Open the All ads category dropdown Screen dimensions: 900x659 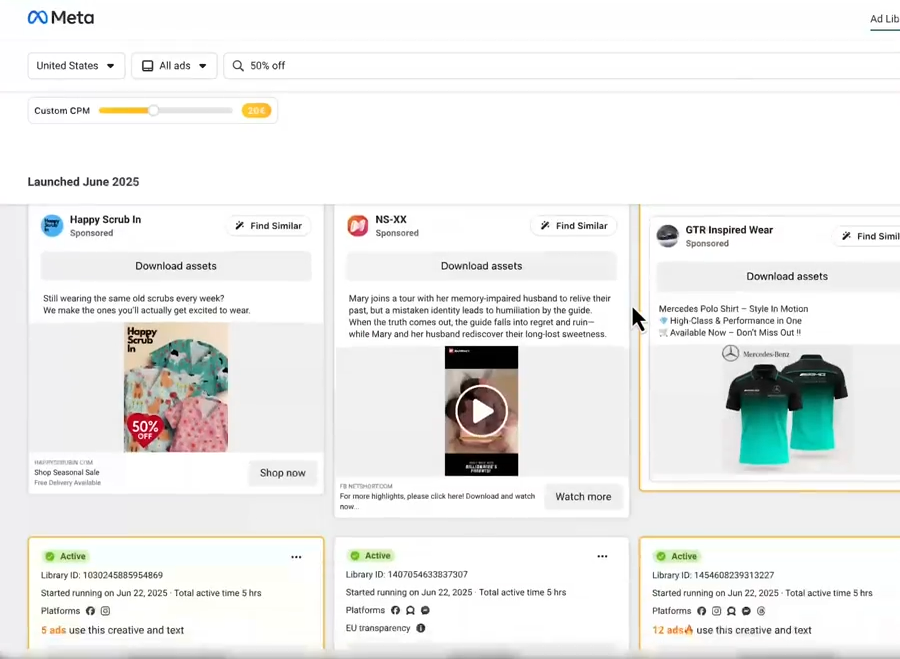tap(174, 65)
